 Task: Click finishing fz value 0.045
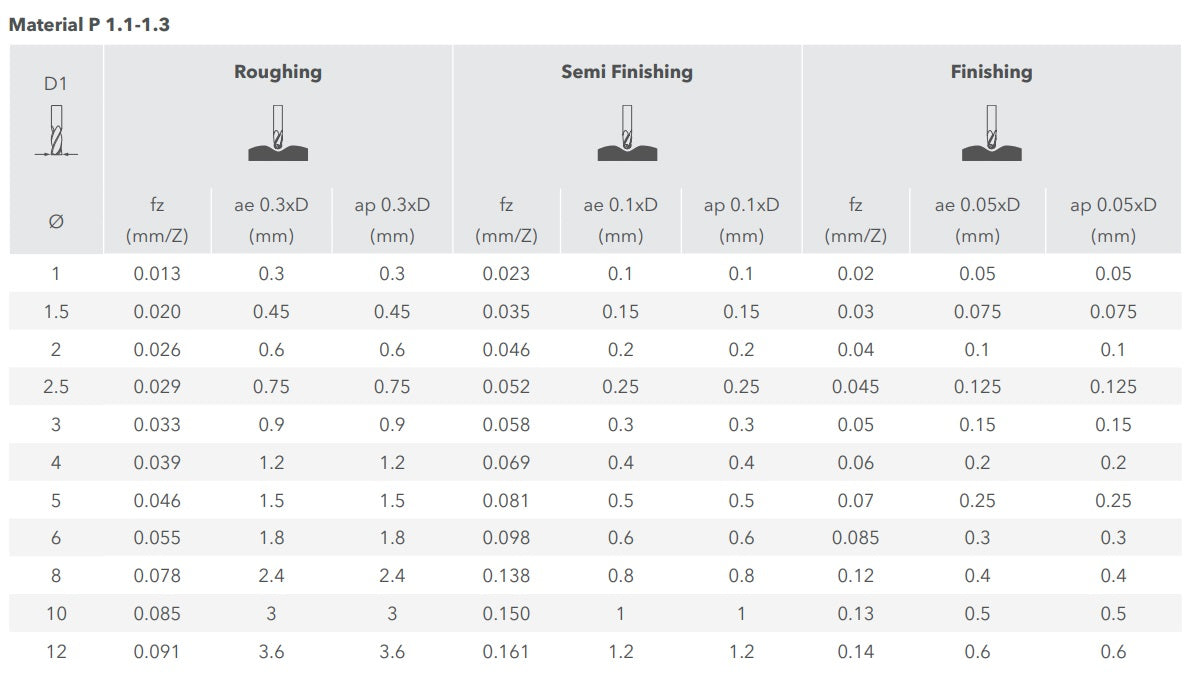click(x=855, y=386)
